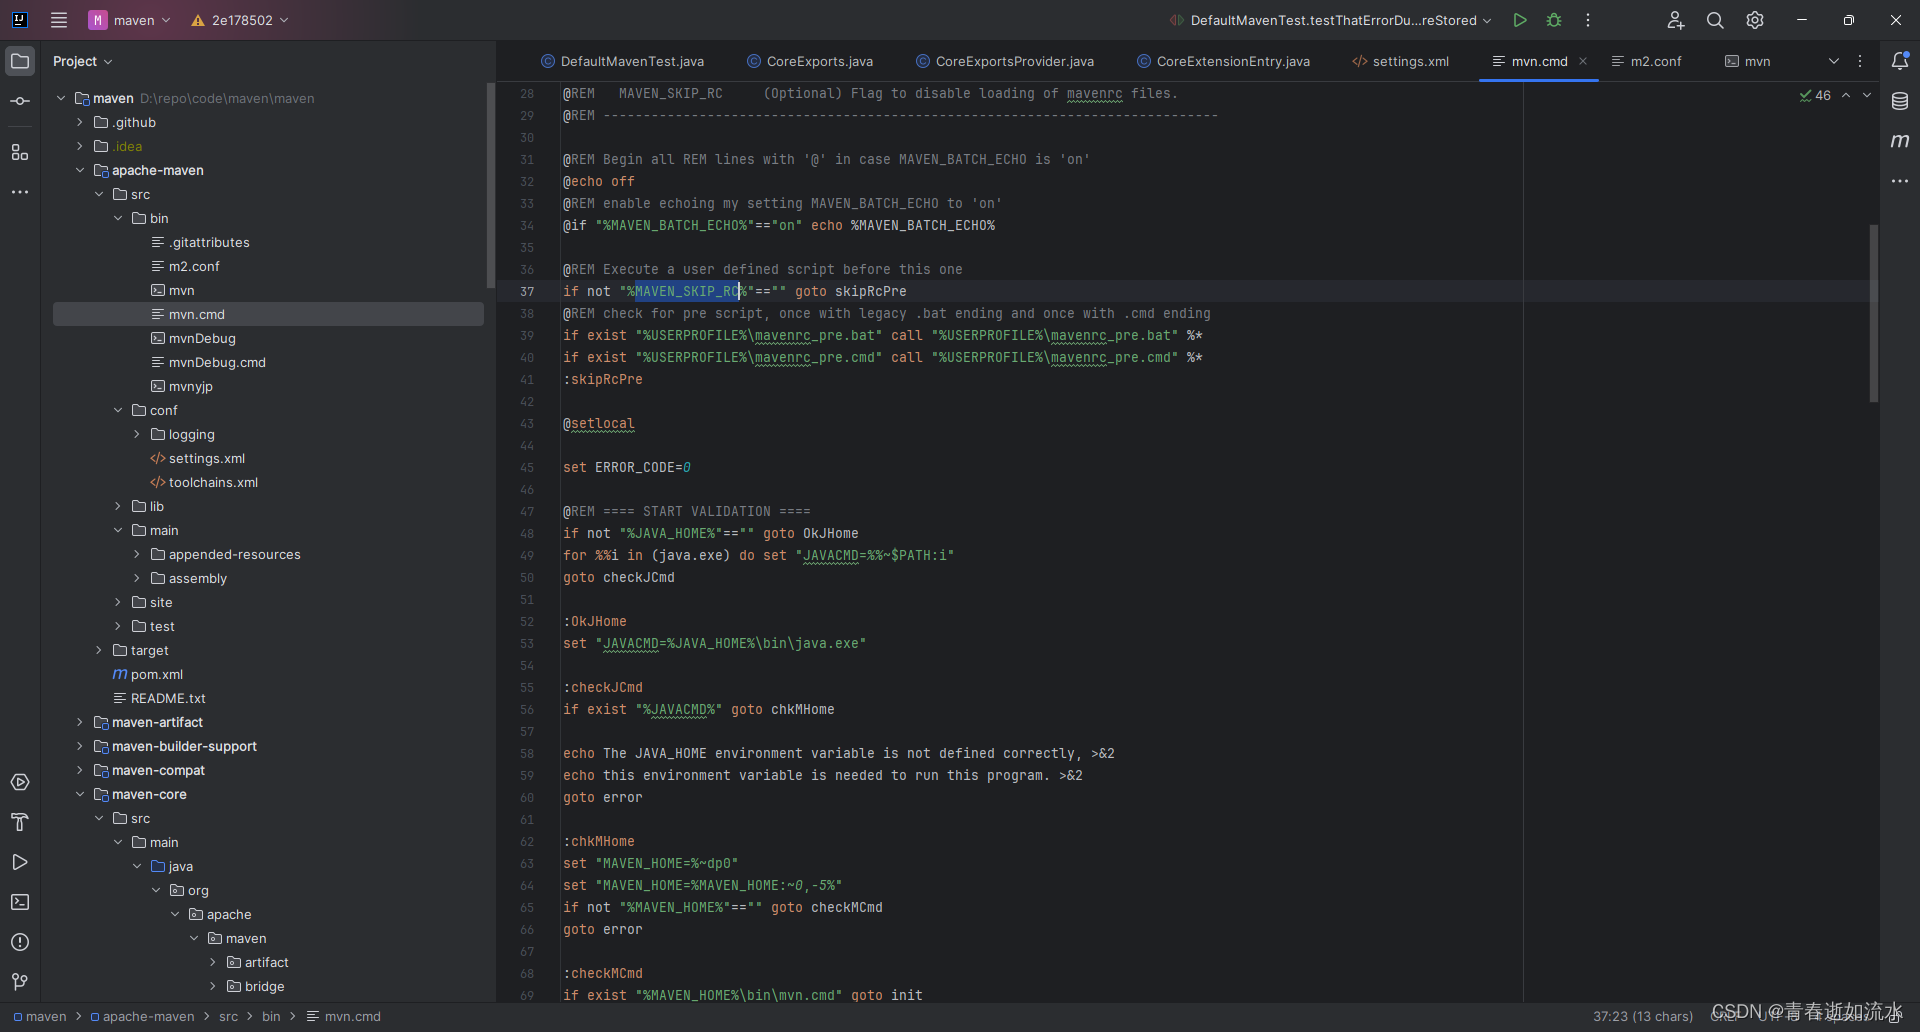The width and height of the screenshot is (1920, 1032).
Task: Open the Maven tool window on right
Action: tap(1900, 141)
